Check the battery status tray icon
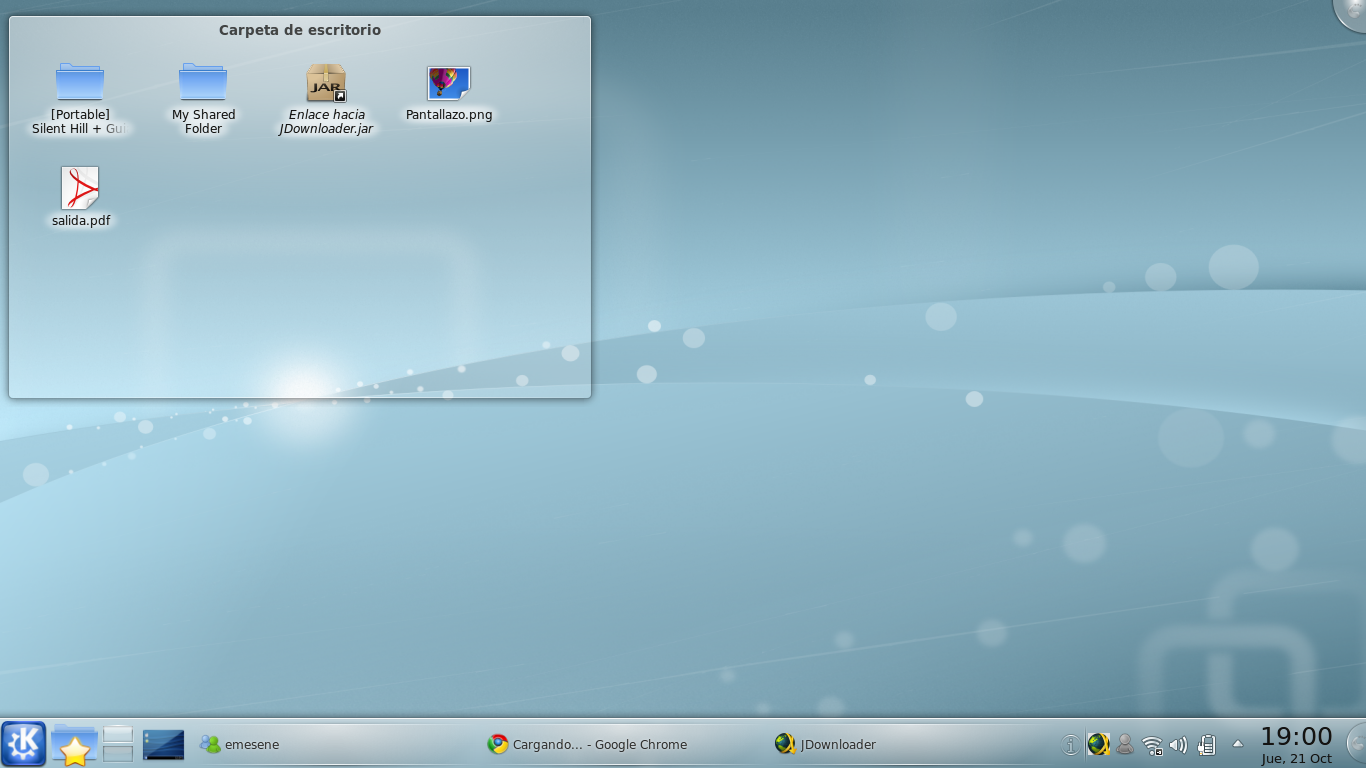The width and height of the screenshot is (1366, 768). coord(1206,745)
